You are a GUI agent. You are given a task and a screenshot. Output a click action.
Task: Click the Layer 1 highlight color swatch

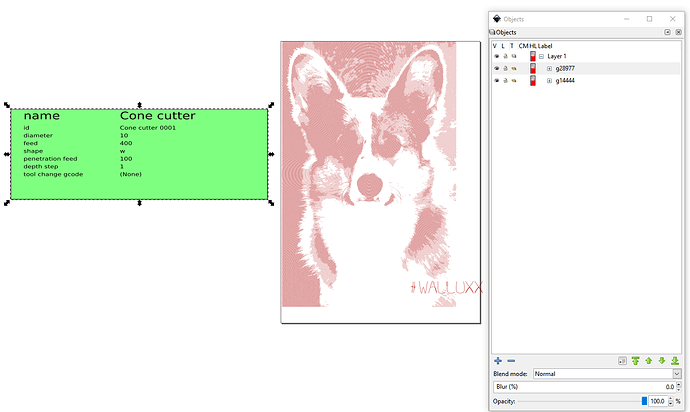532,57
